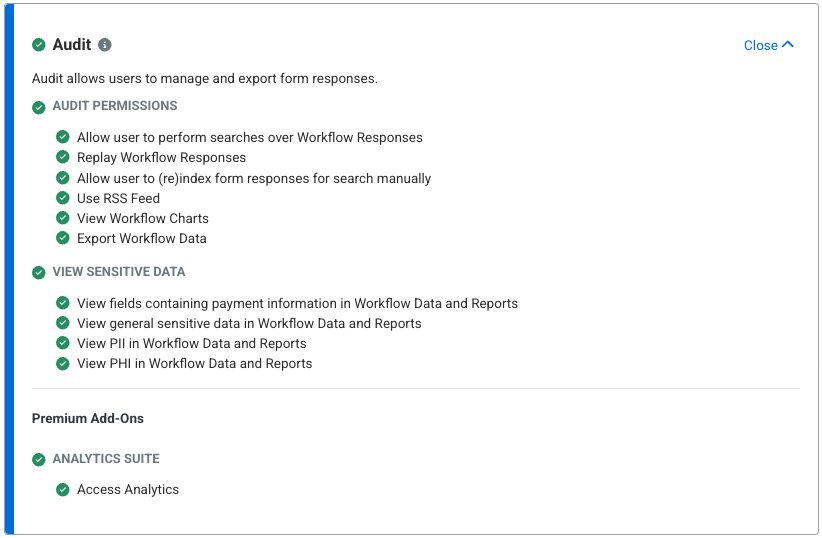
Task: Select the AUDIT PERMISSIONS section label
Action: pyautogui.click(x=115, y=106)
